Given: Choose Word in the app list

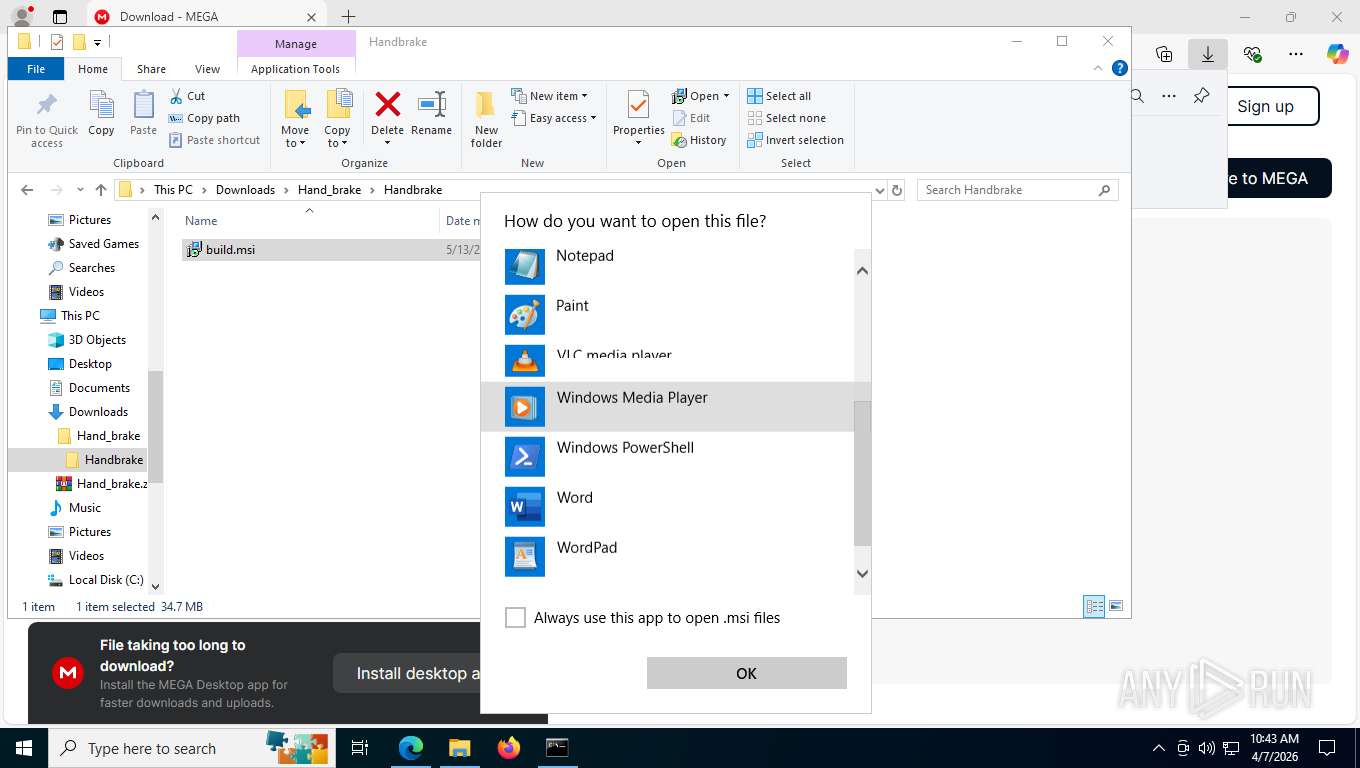Looking at the screenshot, I should click(668, 506).
